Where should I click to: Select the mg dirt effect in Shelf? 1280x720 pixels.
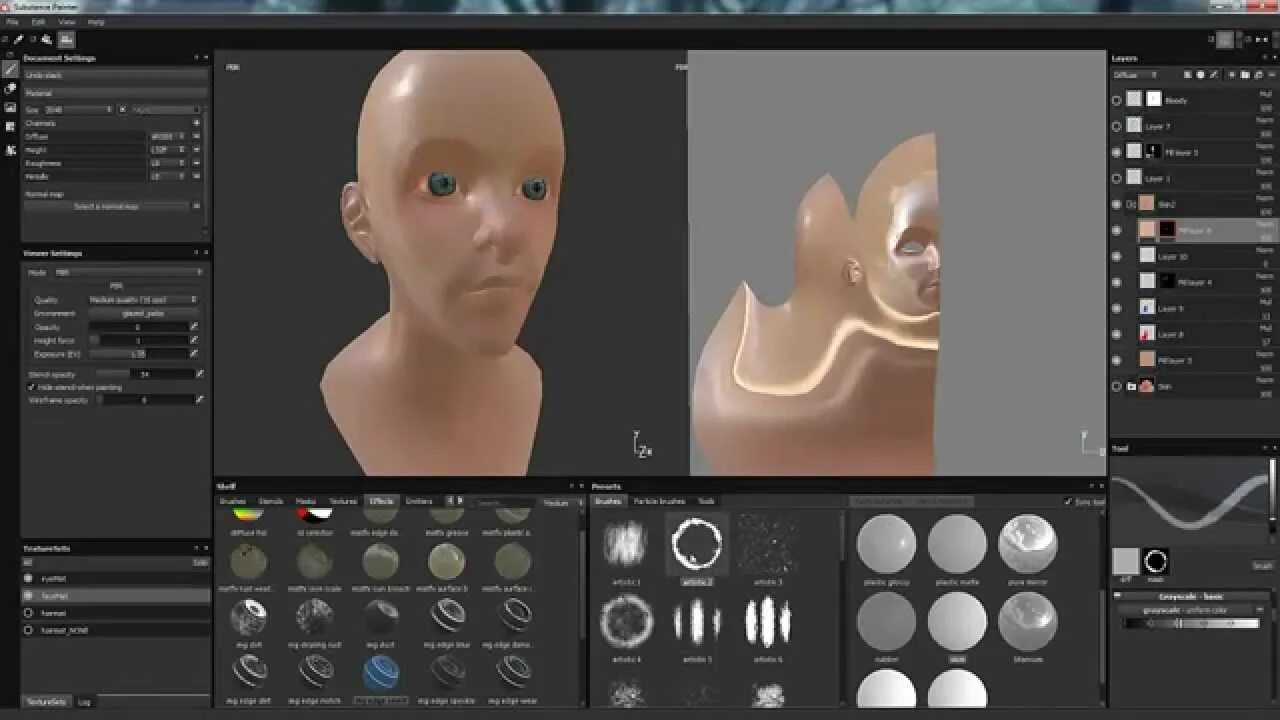coord(248,623)
